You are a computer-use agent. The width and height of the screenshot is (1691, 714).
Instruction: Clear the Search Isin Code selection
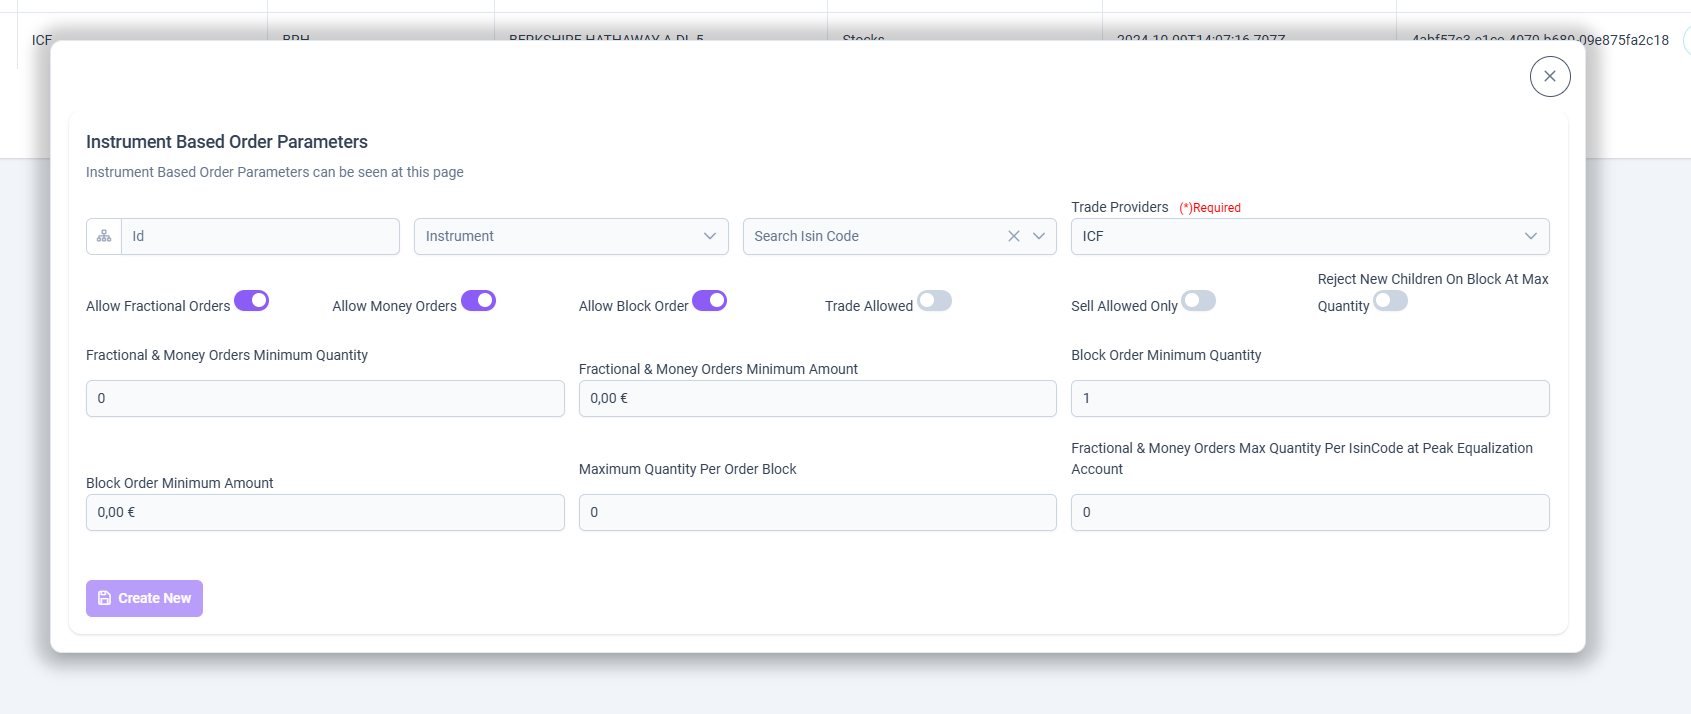click(1014, 236)
